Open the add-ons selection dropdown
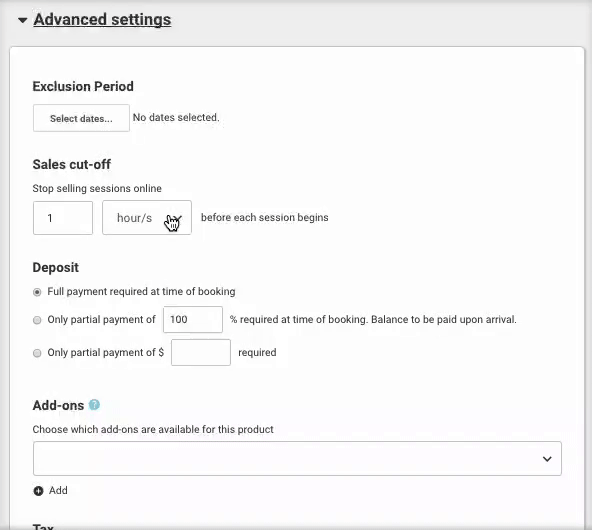The width and height of the screenshot is (592, 530). pyautogui.click(x=297, y=458)
